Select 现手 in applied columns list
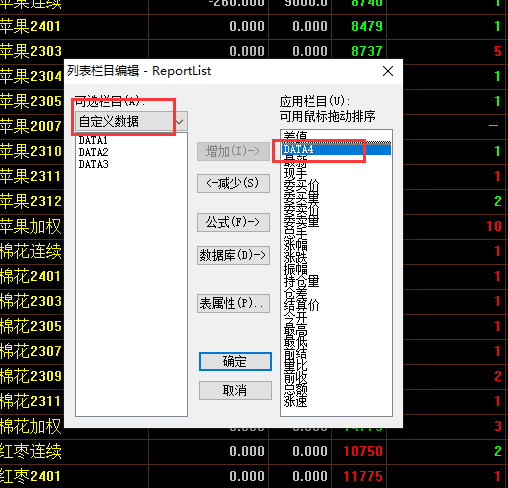 (x=295, y=173)
